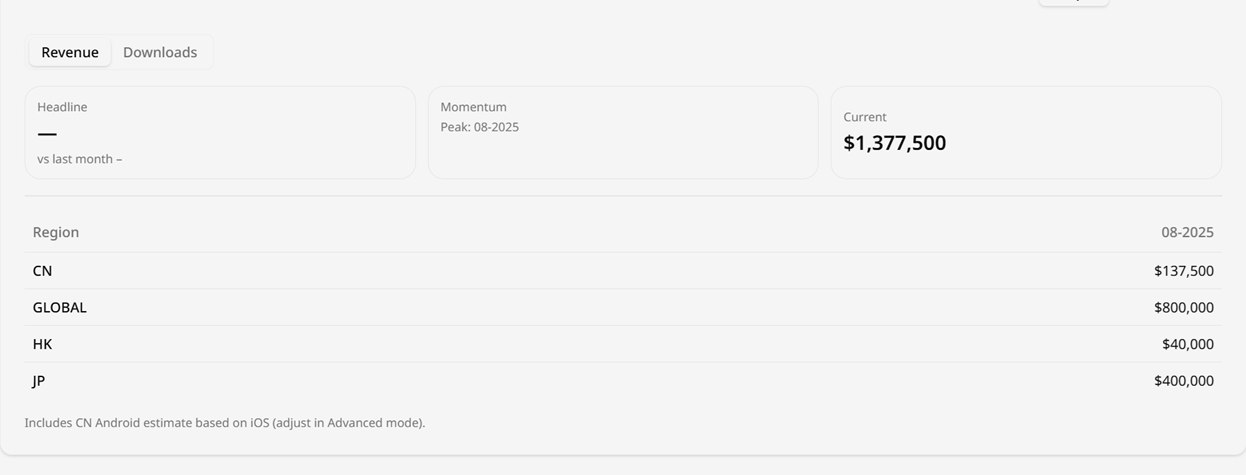1246x475 pixels.
Task: Click the 08-2025 column header
Action: (x=1187, y=232)
